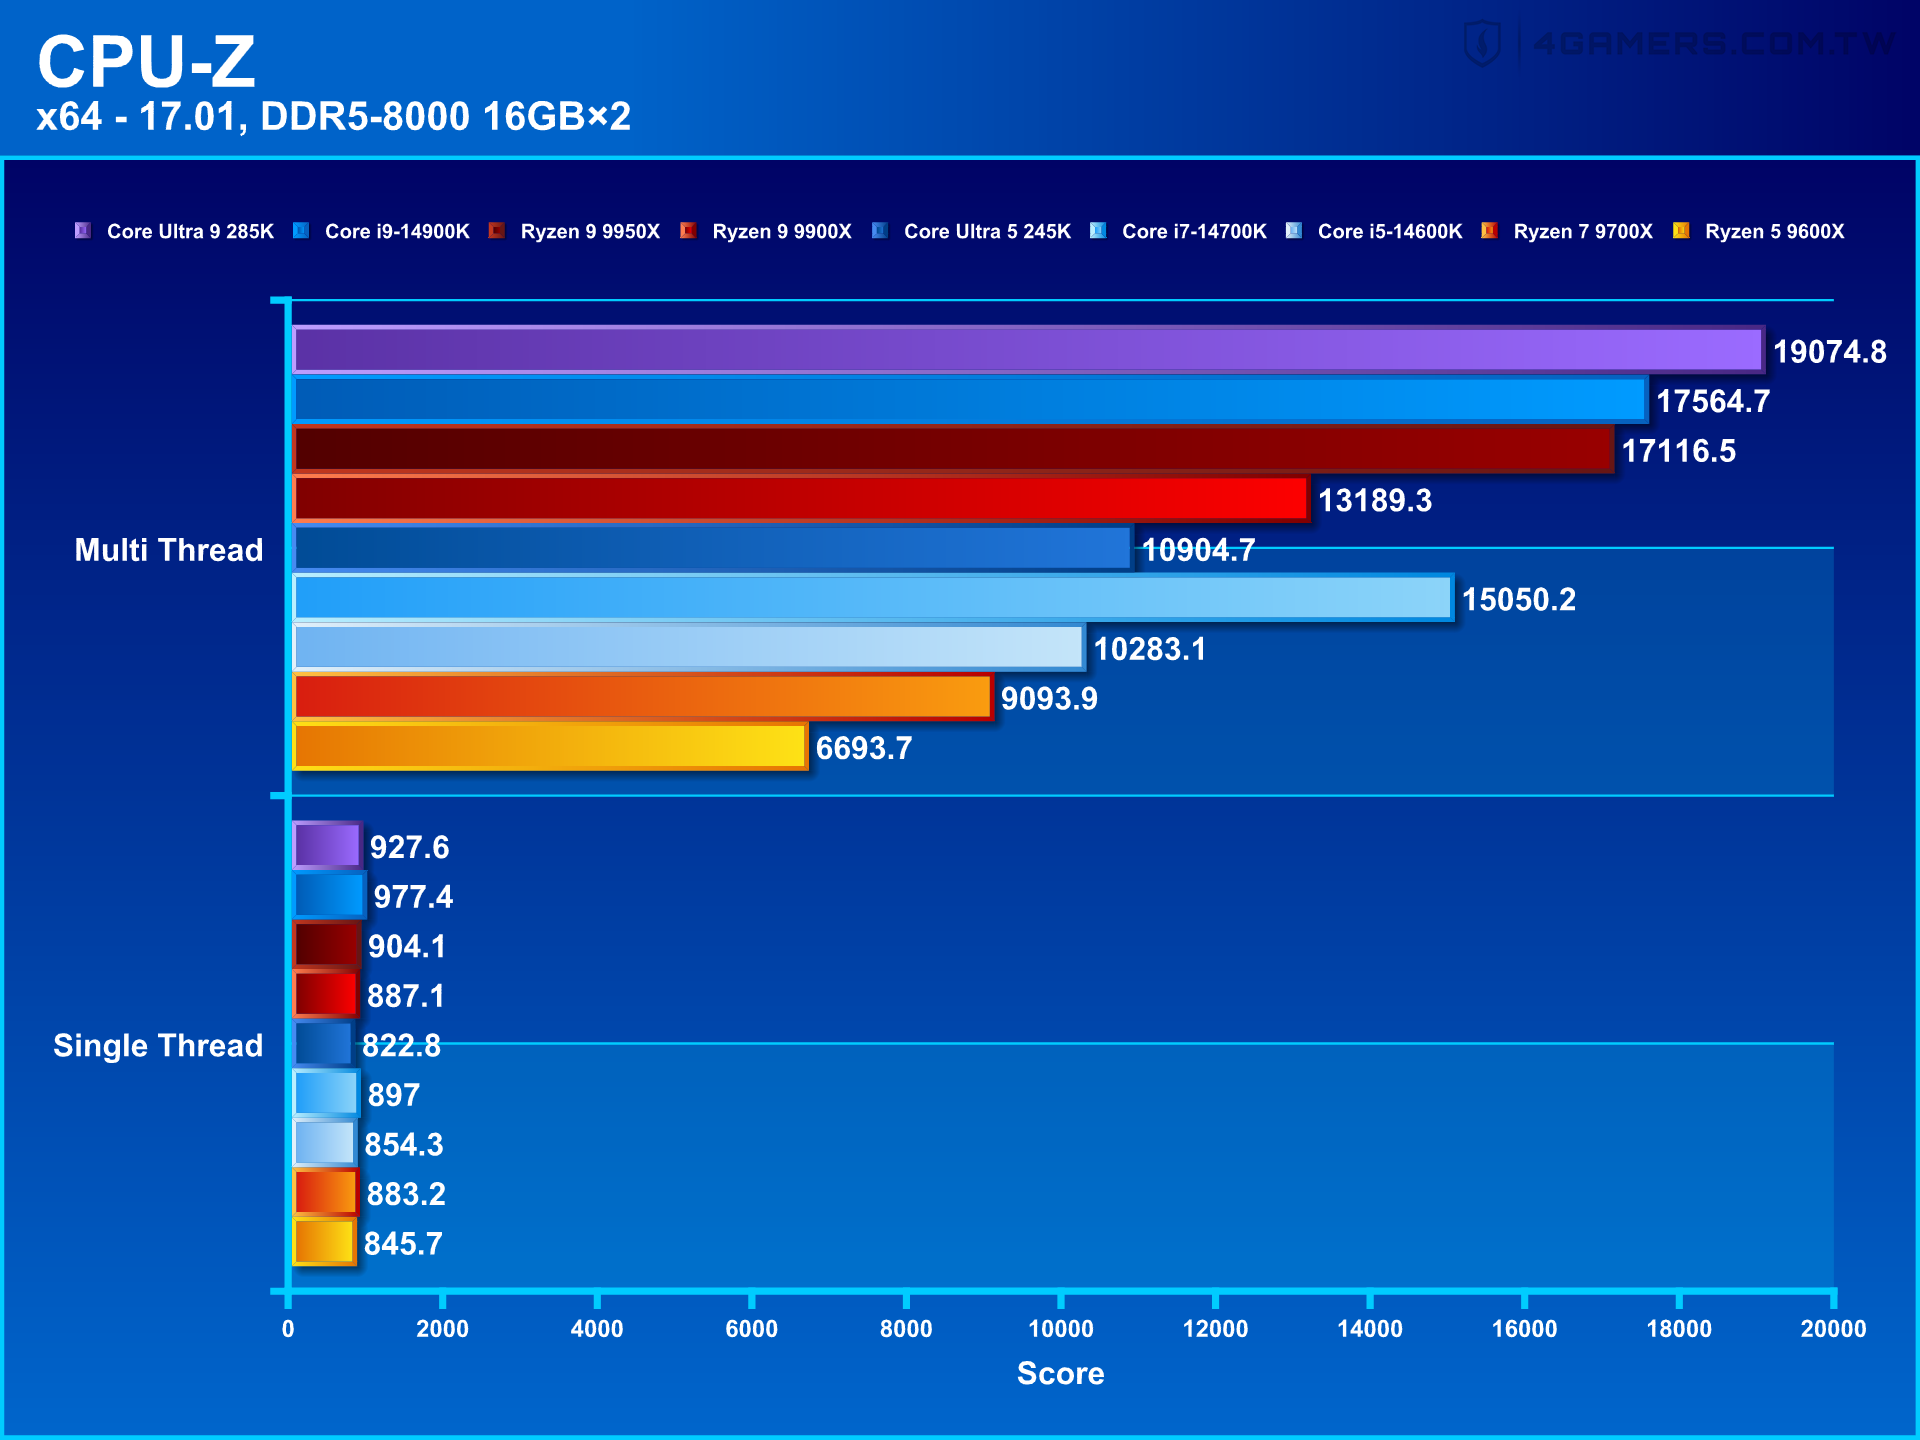The width and height of the screenshot is (1920, 1440).
Task: Click the dark red multi-thread bar scoring 17116.5
Action: point(953,449)
